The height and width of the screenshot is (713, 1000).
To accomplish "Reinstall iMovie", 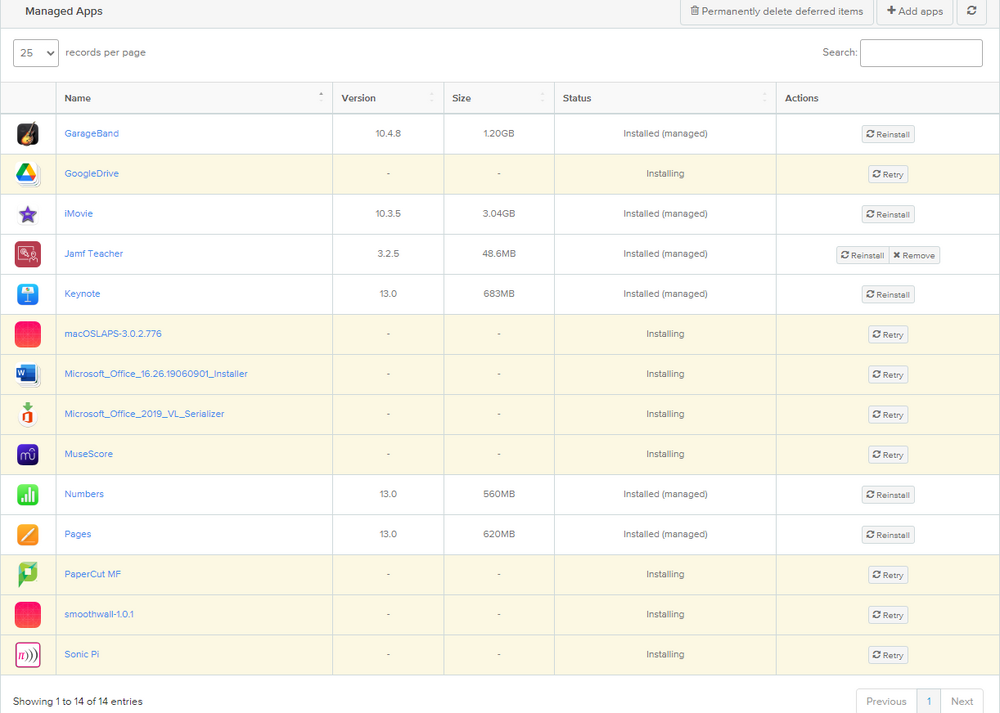I will coord(888,214).
